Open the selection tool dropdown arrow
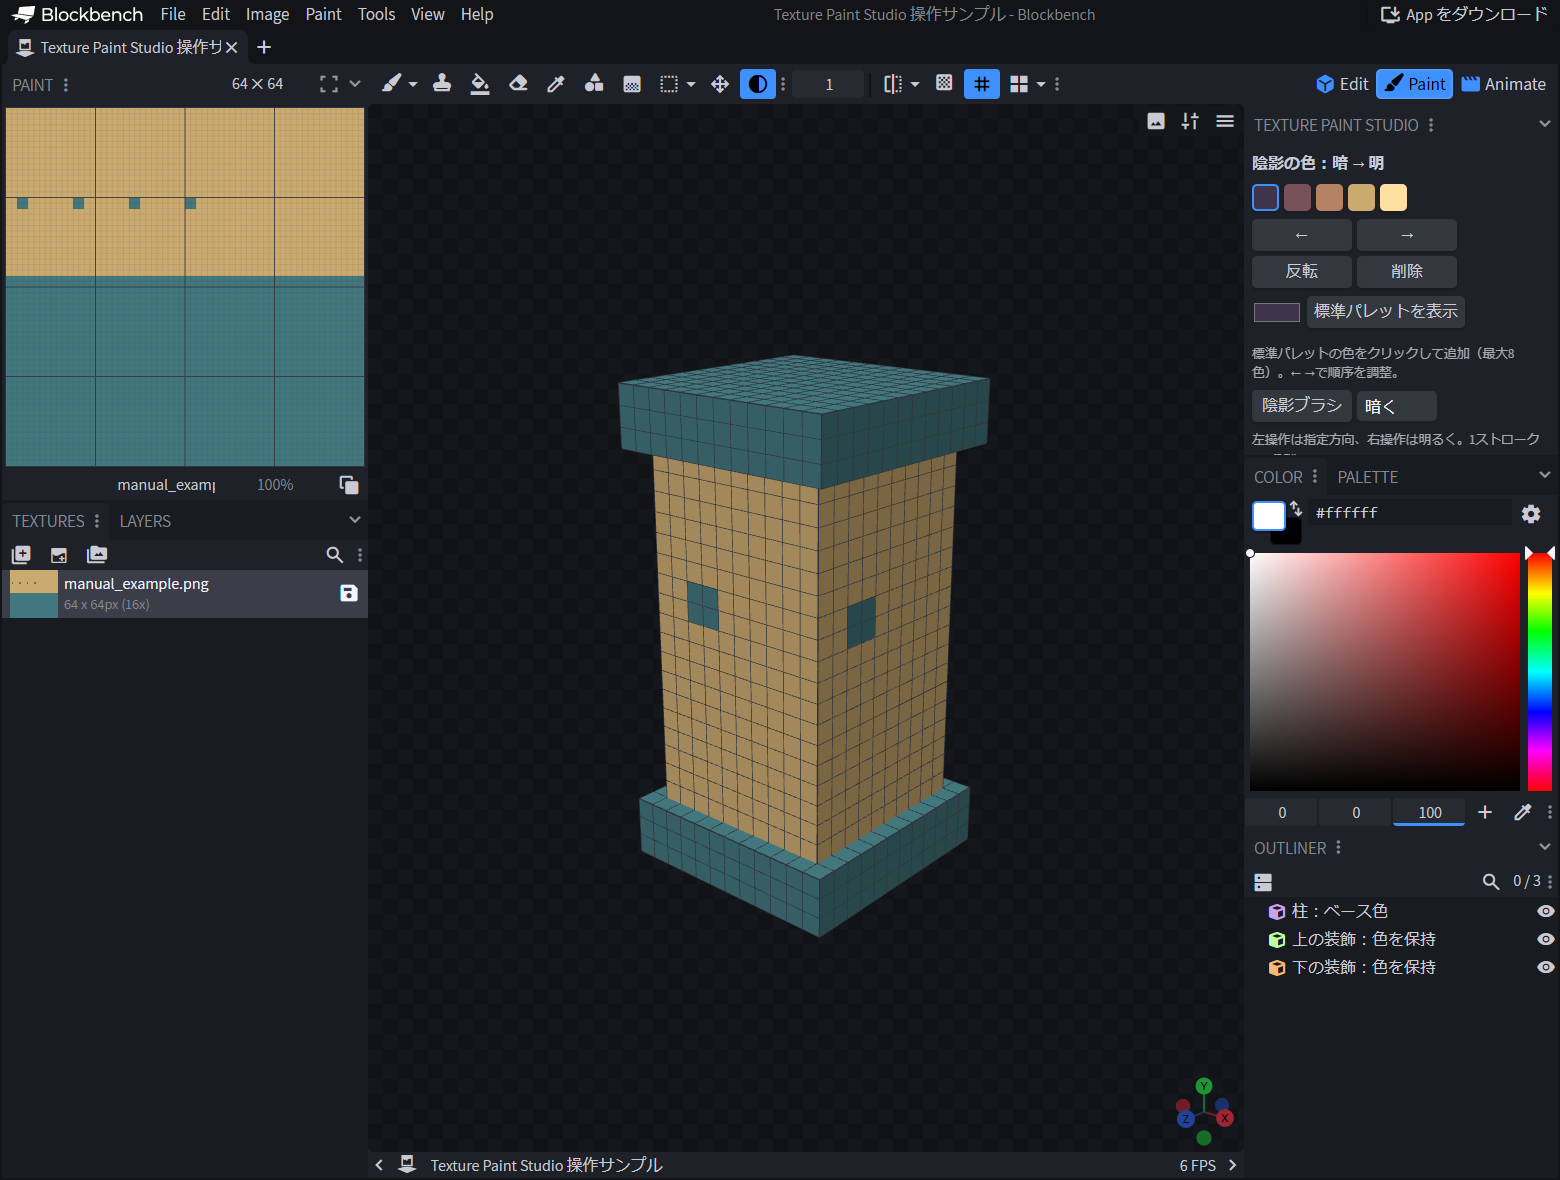 click(x=691, y=85)
